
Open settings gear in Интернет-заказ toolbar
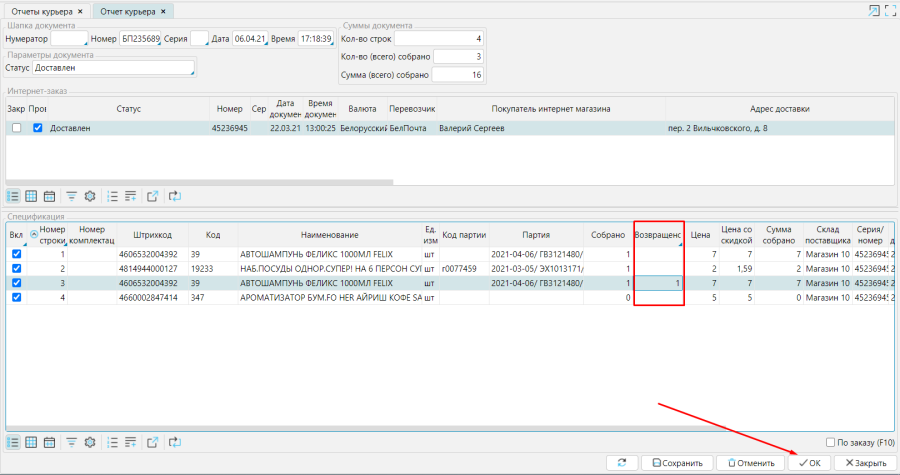point(90,196)
